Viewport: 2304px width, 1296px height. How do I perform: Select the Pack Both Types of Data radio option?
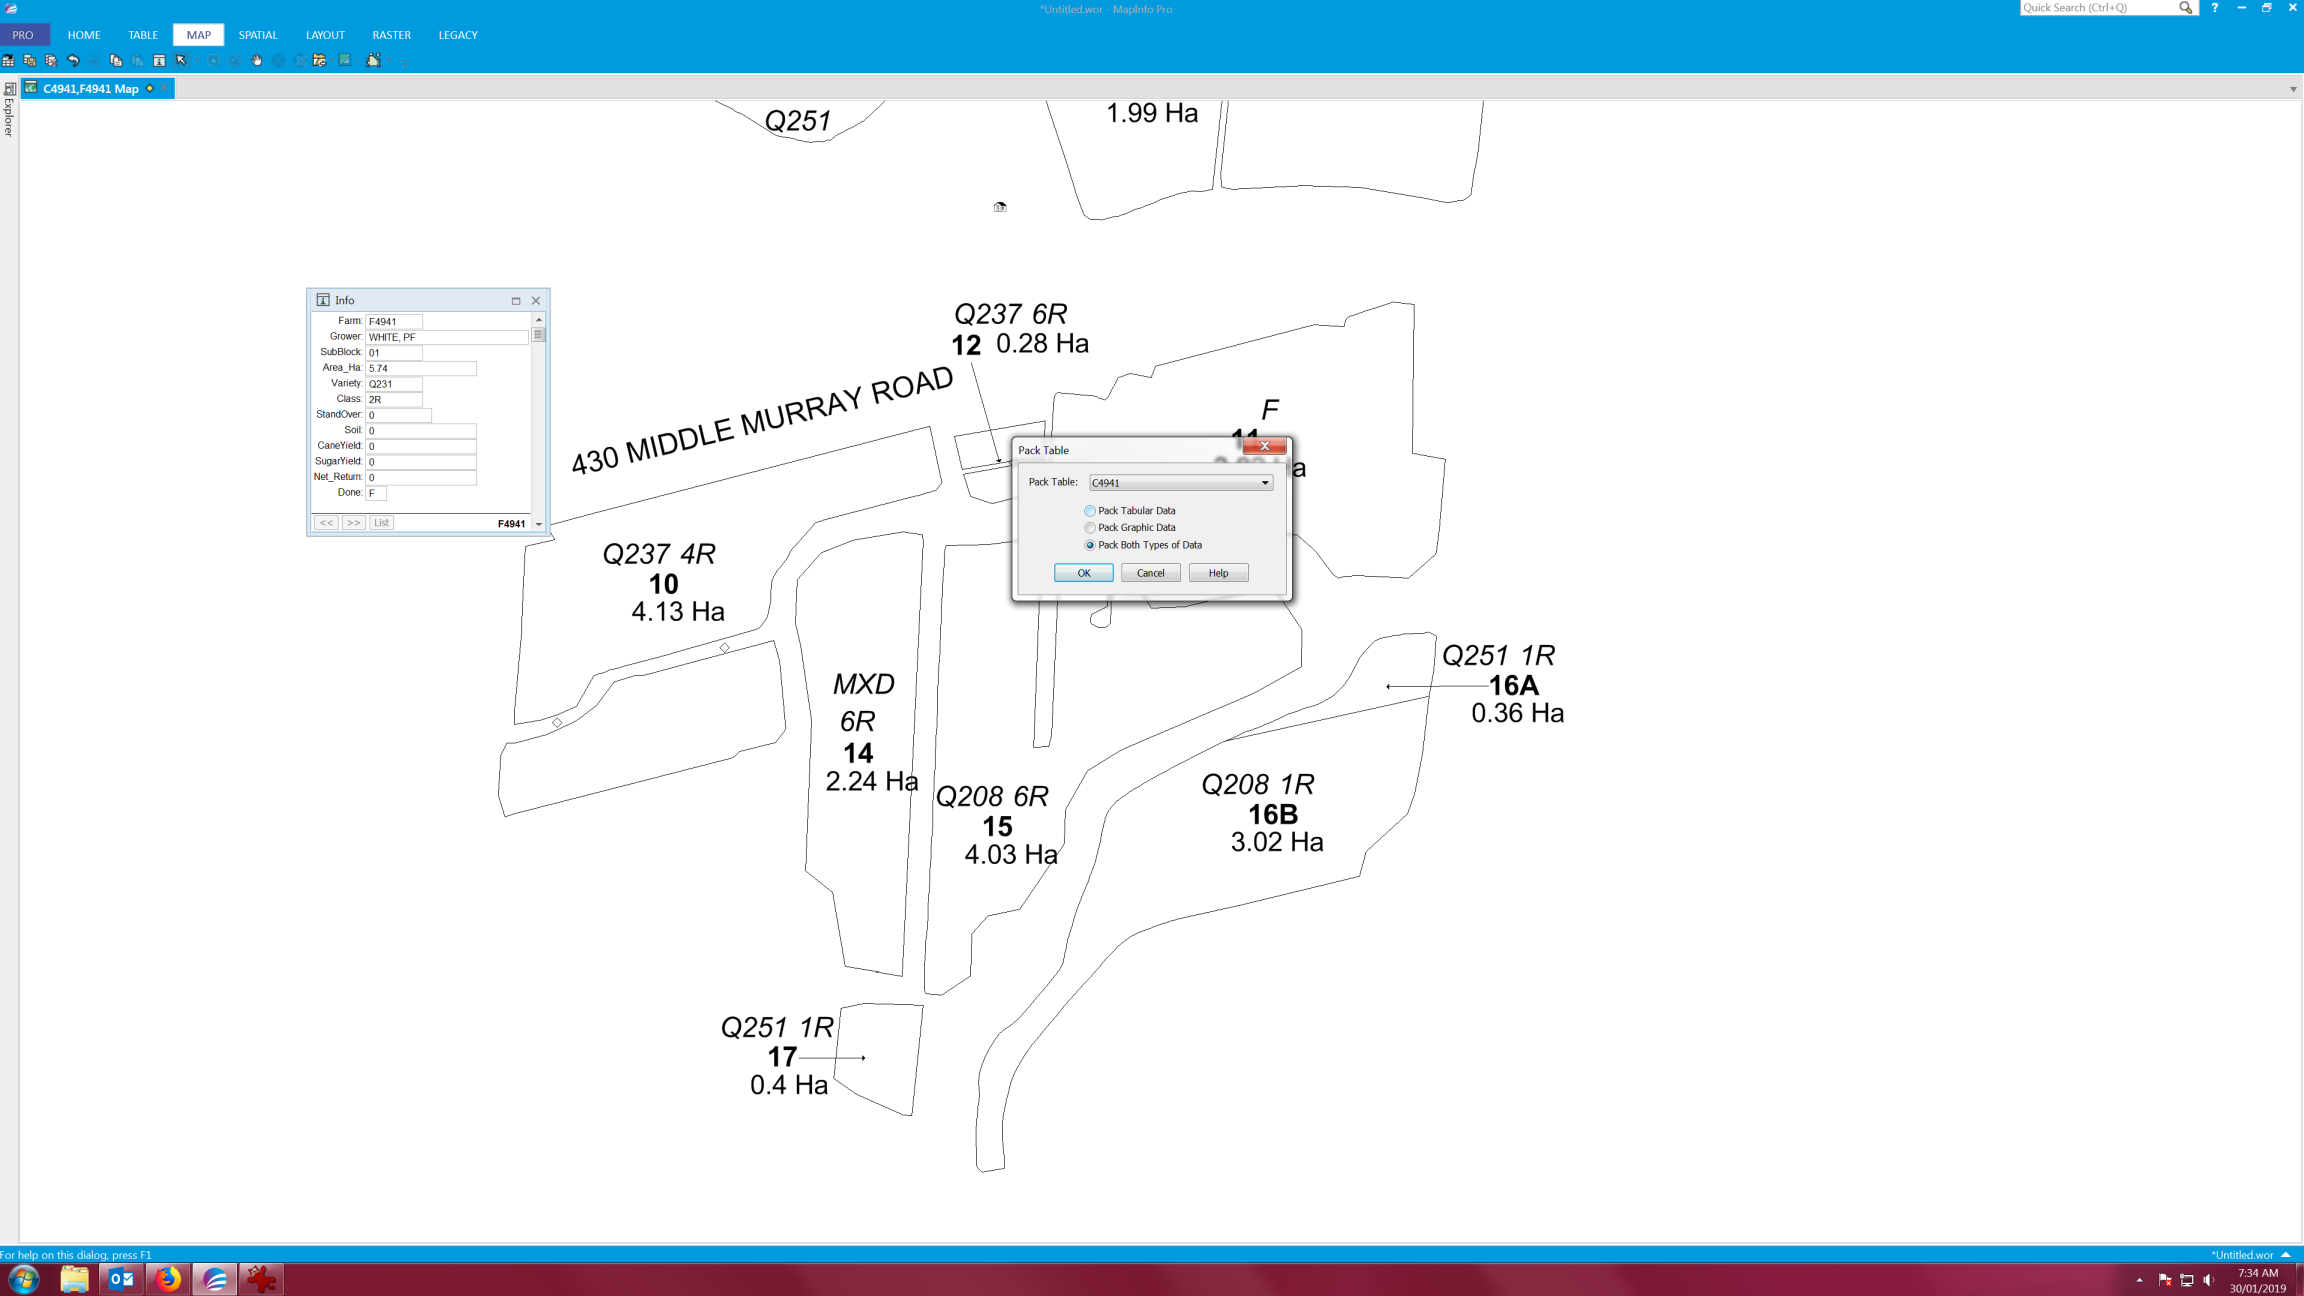1090,545
